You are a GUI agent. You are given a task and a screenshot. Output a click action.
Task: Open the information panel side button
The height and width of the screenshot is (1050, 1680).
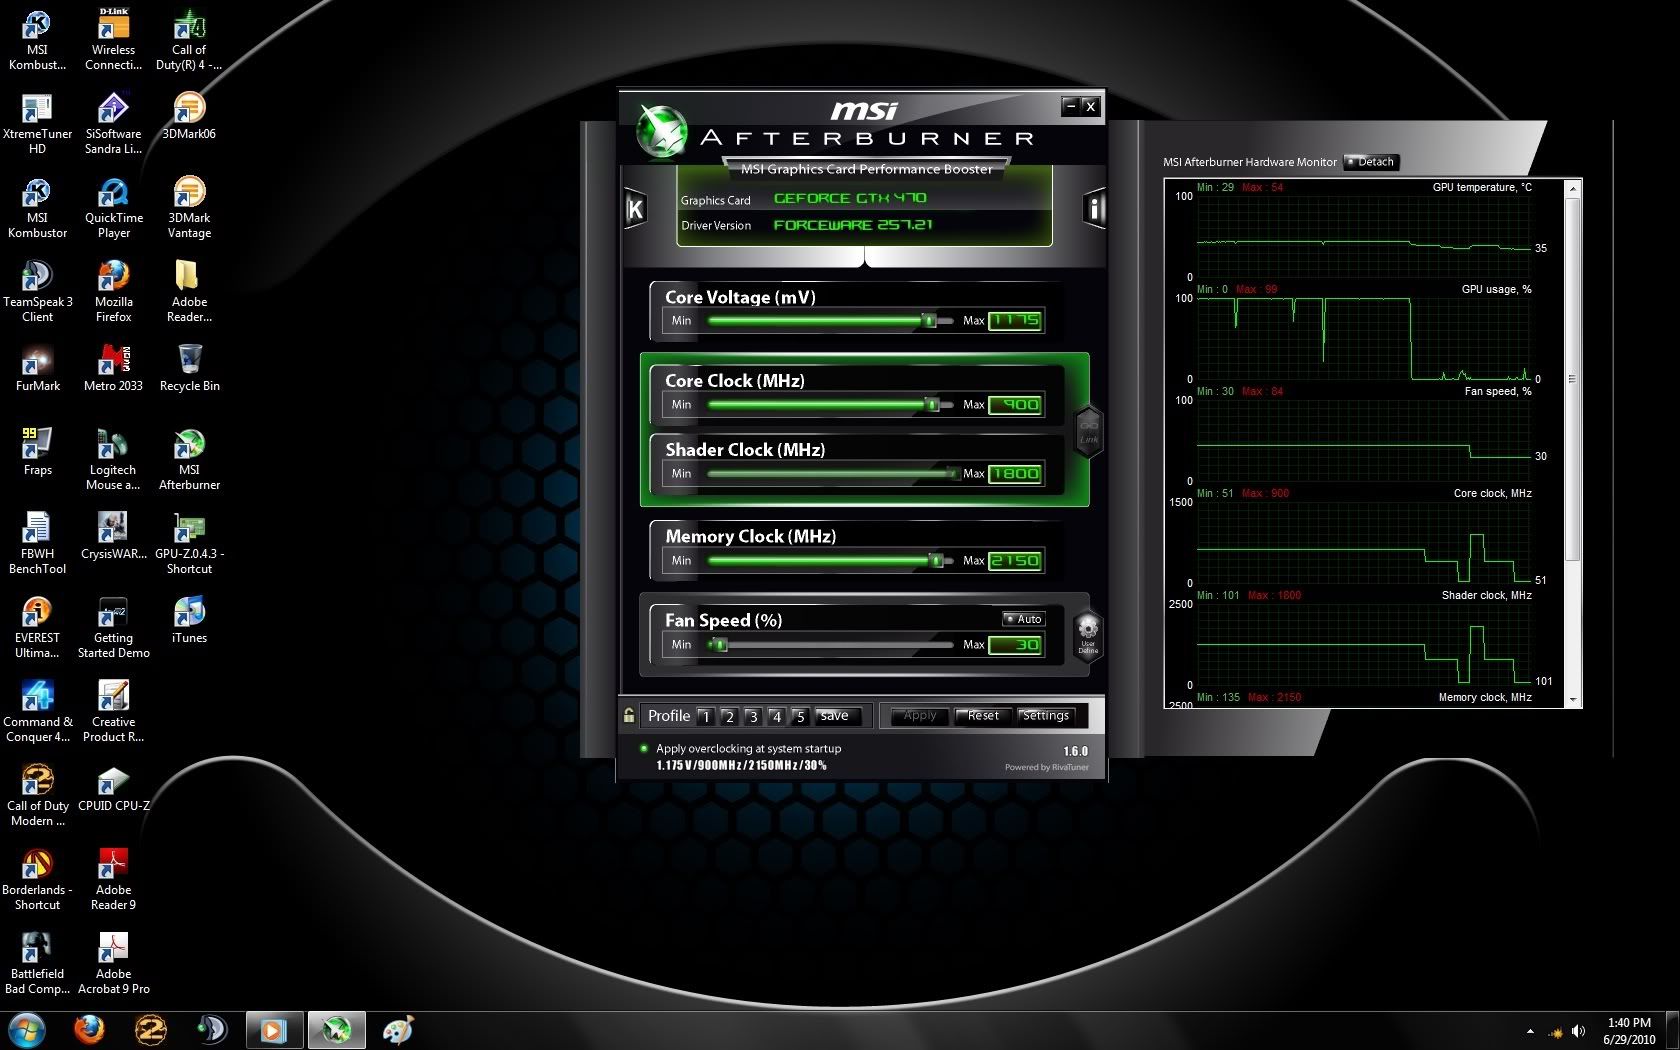pos(1094,209)
